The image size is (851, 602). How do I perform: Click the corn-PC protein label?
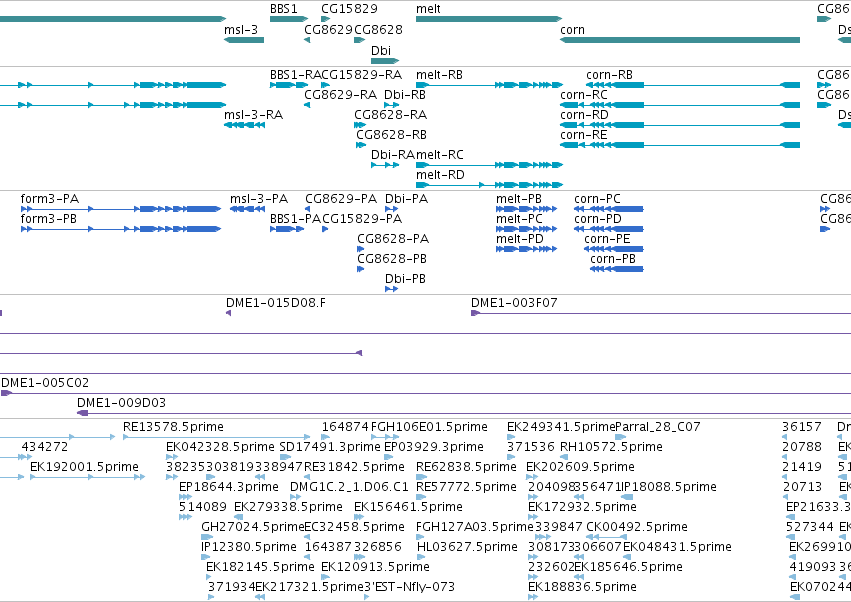[598, 199]
